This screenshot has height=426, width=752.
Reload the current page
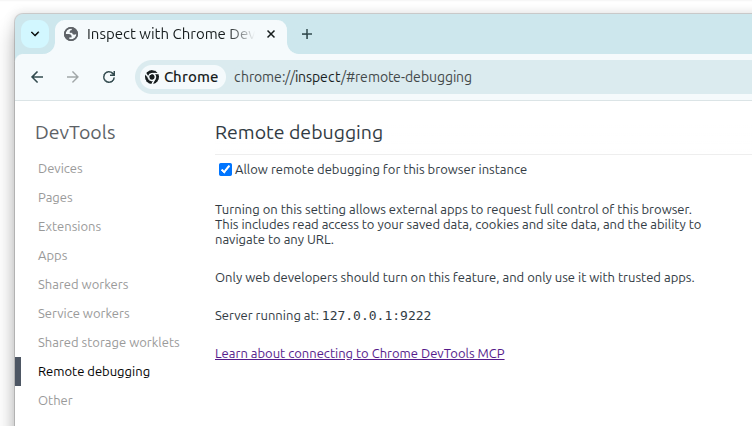(109, 77)
